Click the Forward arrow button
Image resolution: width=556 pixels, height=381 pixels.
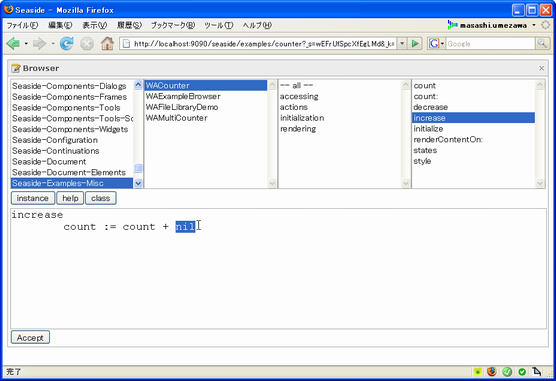39,44
